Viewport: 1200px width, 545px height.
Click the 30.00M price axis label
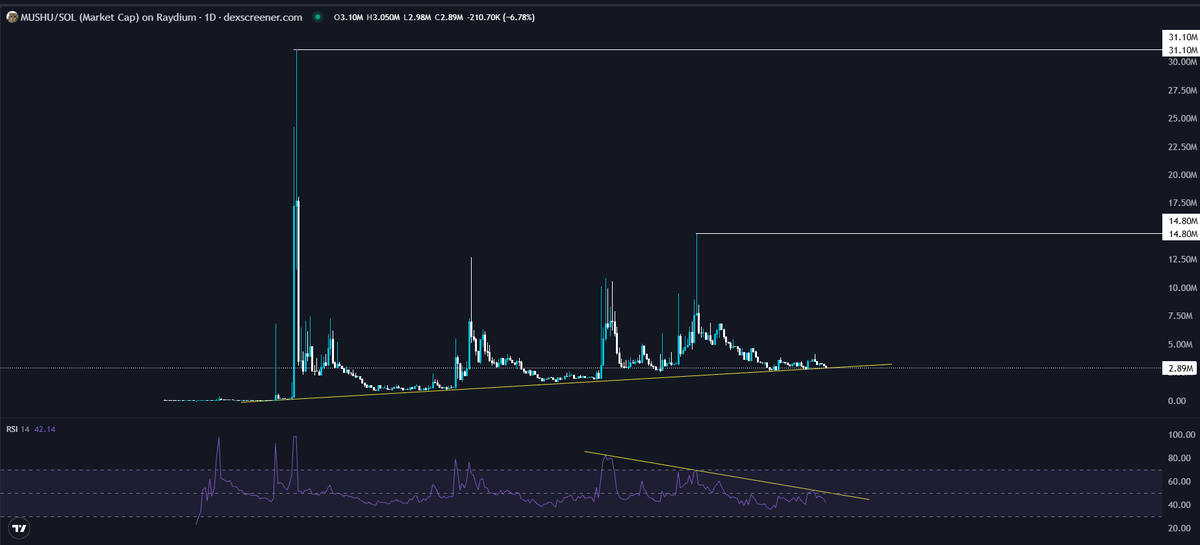1182,62
